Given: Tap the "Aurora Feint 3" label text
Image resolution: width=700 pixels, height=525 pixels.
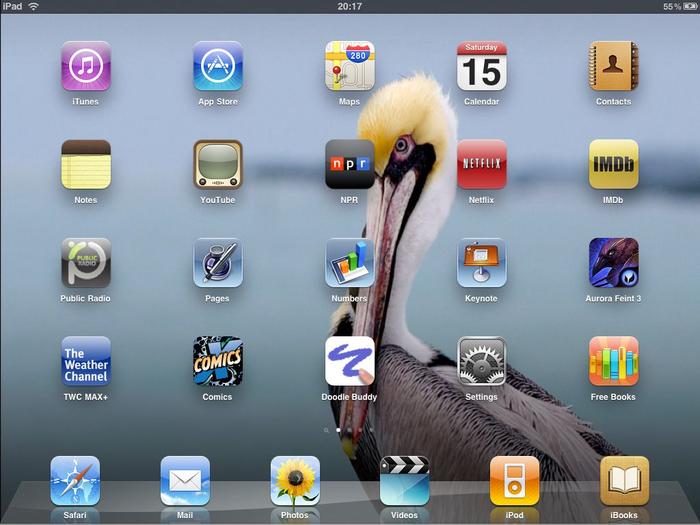Looking at the screenshot, I should coord(613,298).
